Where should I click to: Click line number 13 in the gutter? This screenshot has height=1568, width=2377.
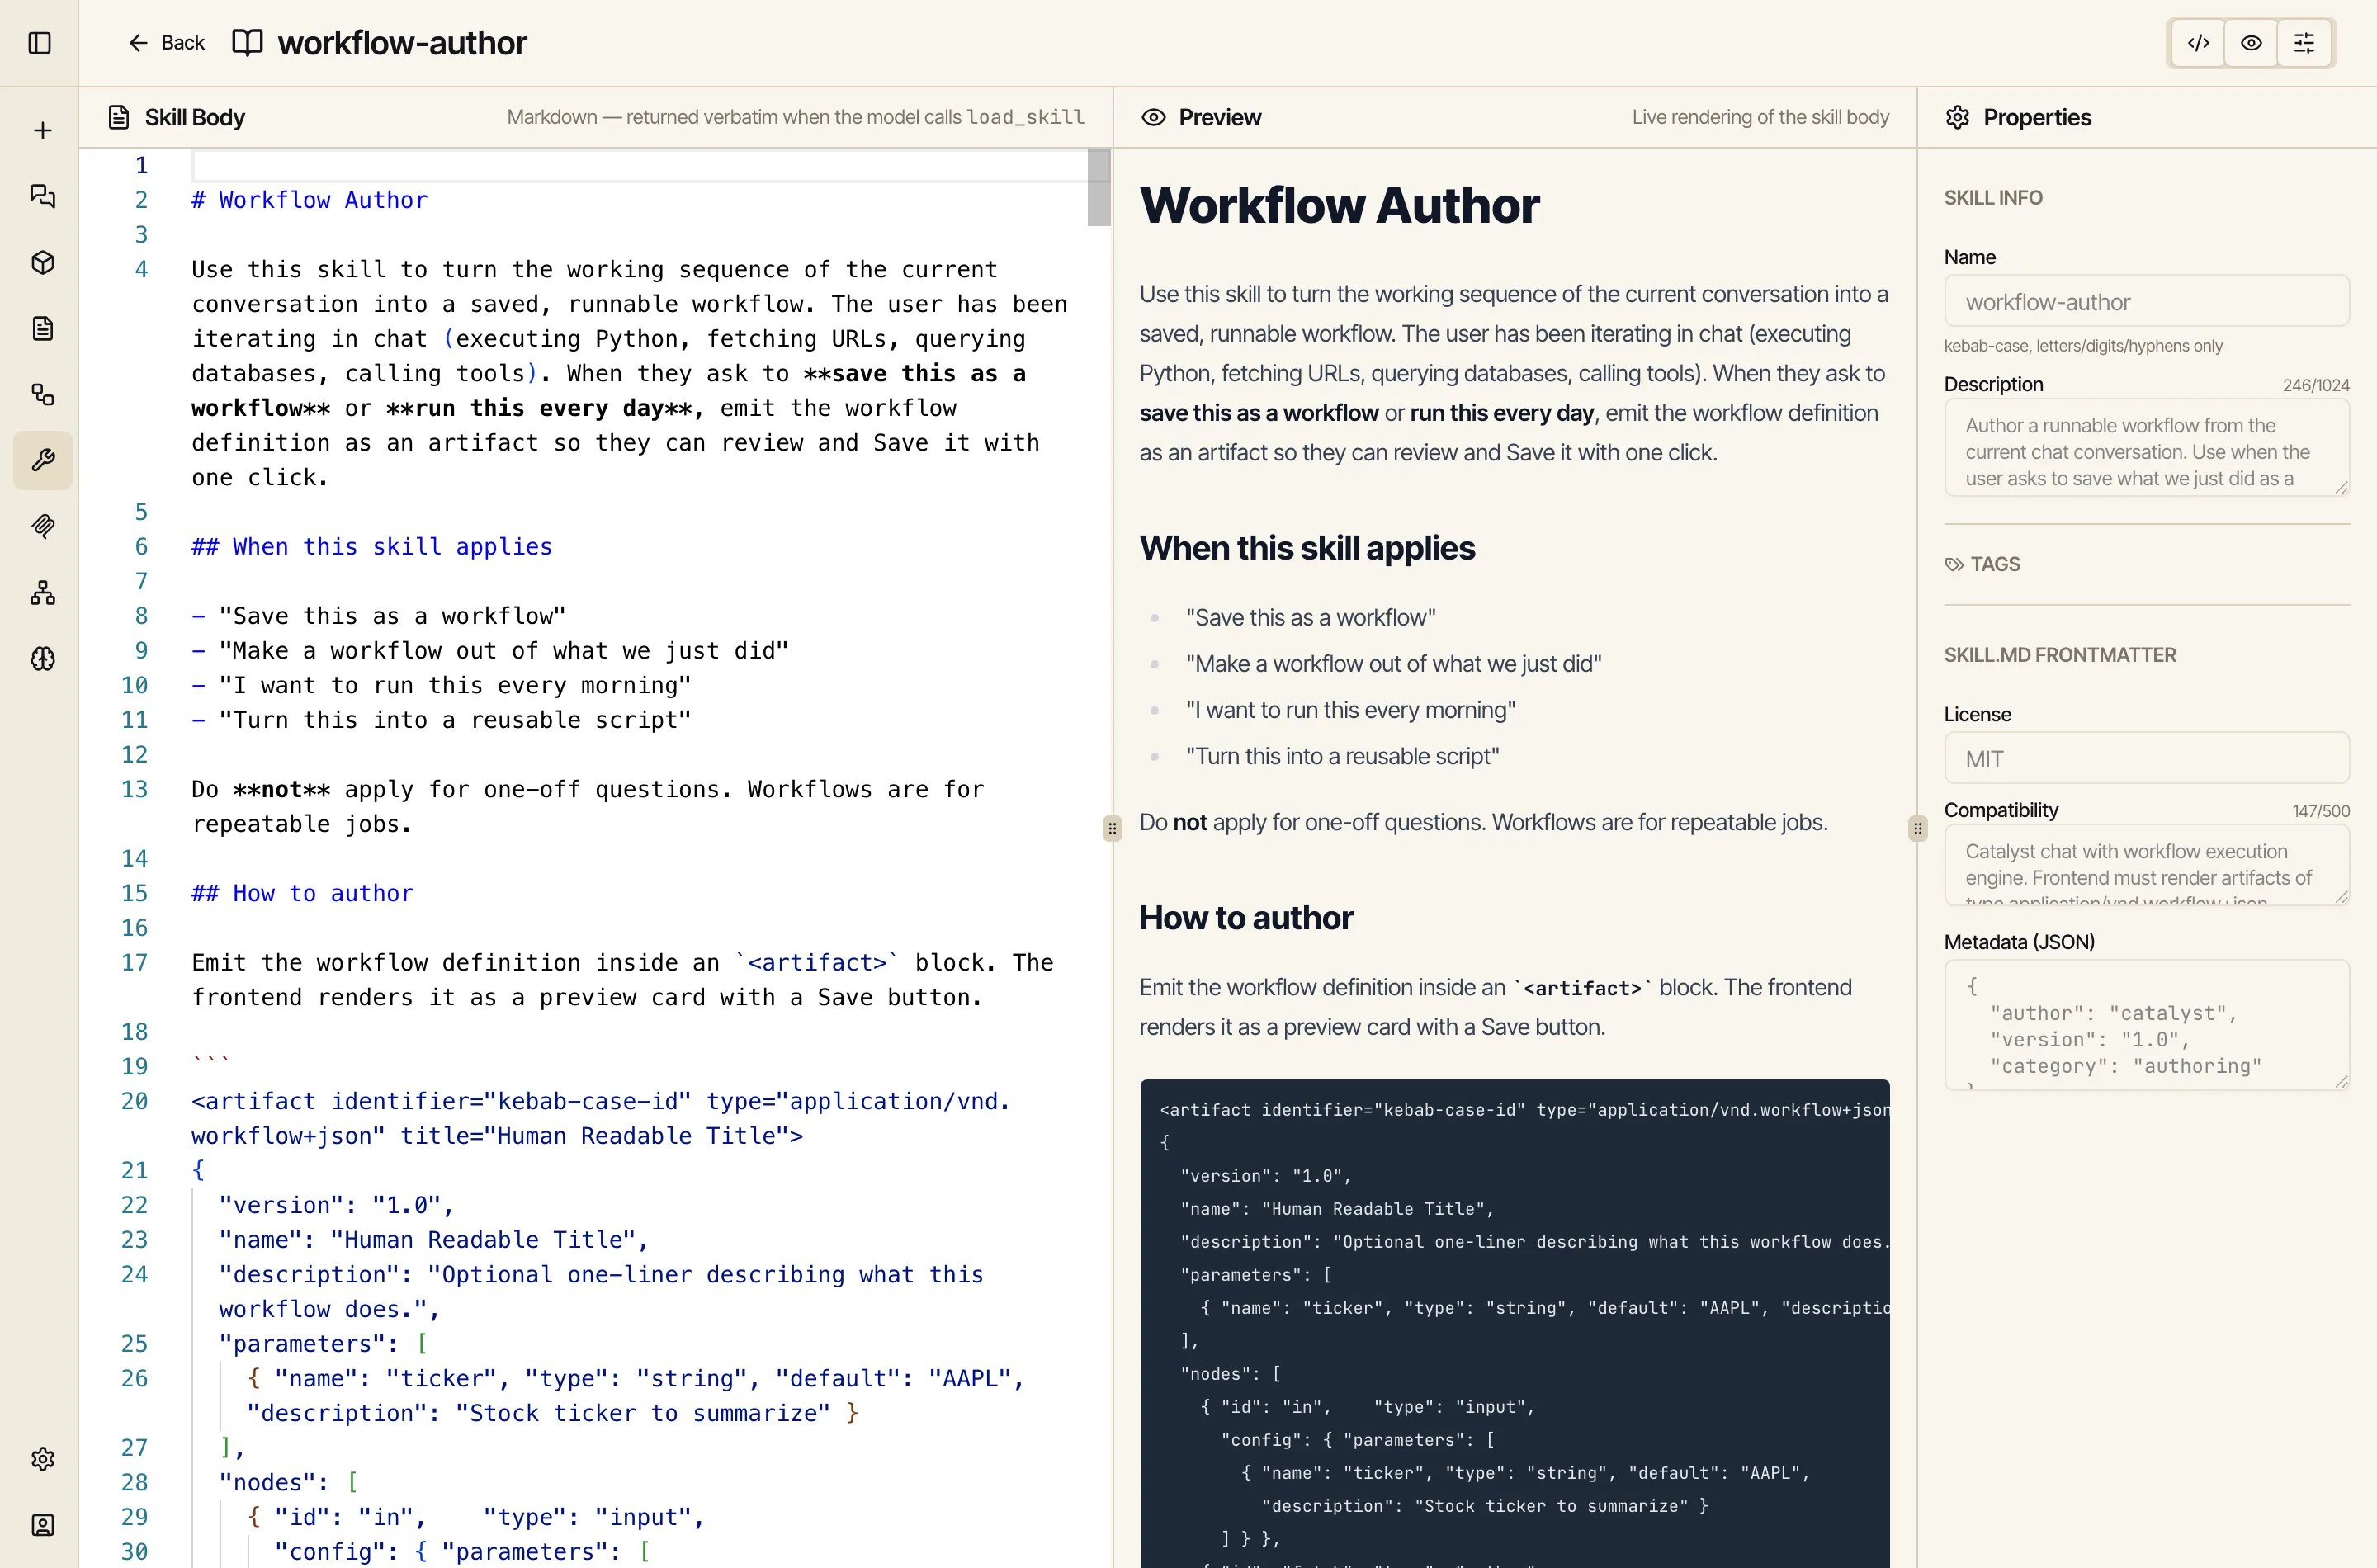coord(134,789)
